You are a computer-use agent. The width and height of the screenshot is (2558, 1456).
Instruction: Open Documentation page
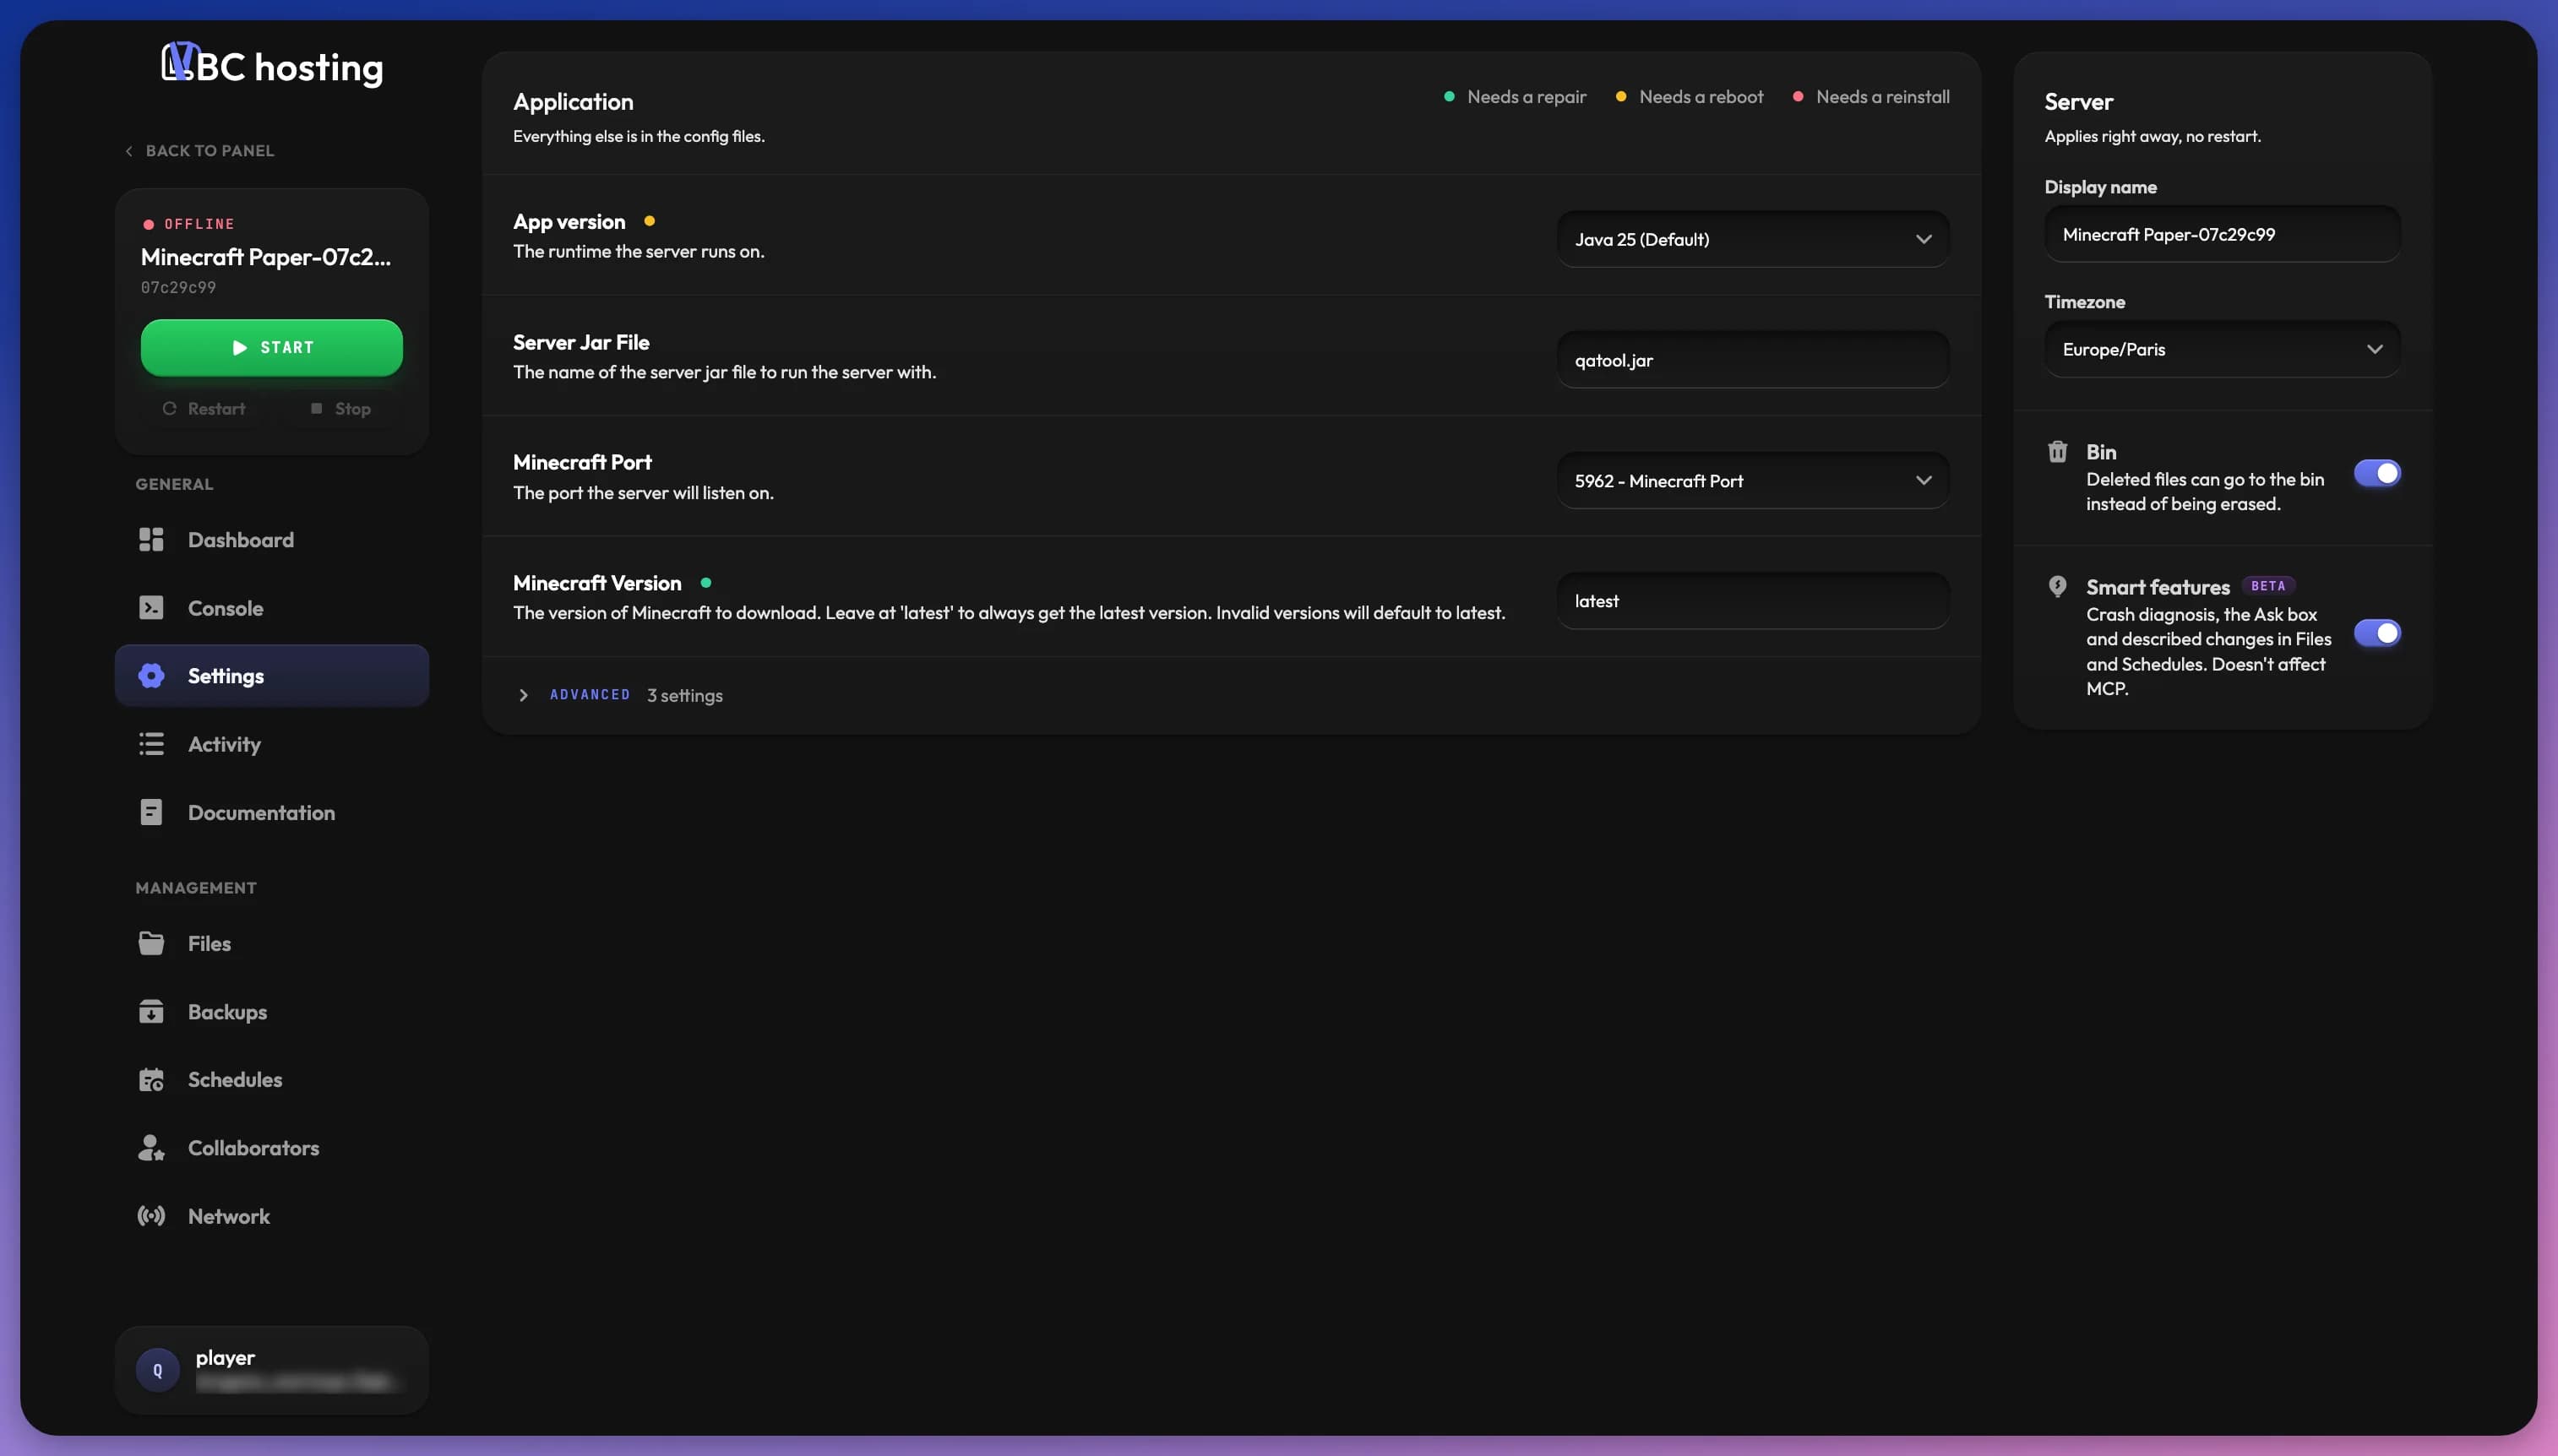tap(272, 812)
